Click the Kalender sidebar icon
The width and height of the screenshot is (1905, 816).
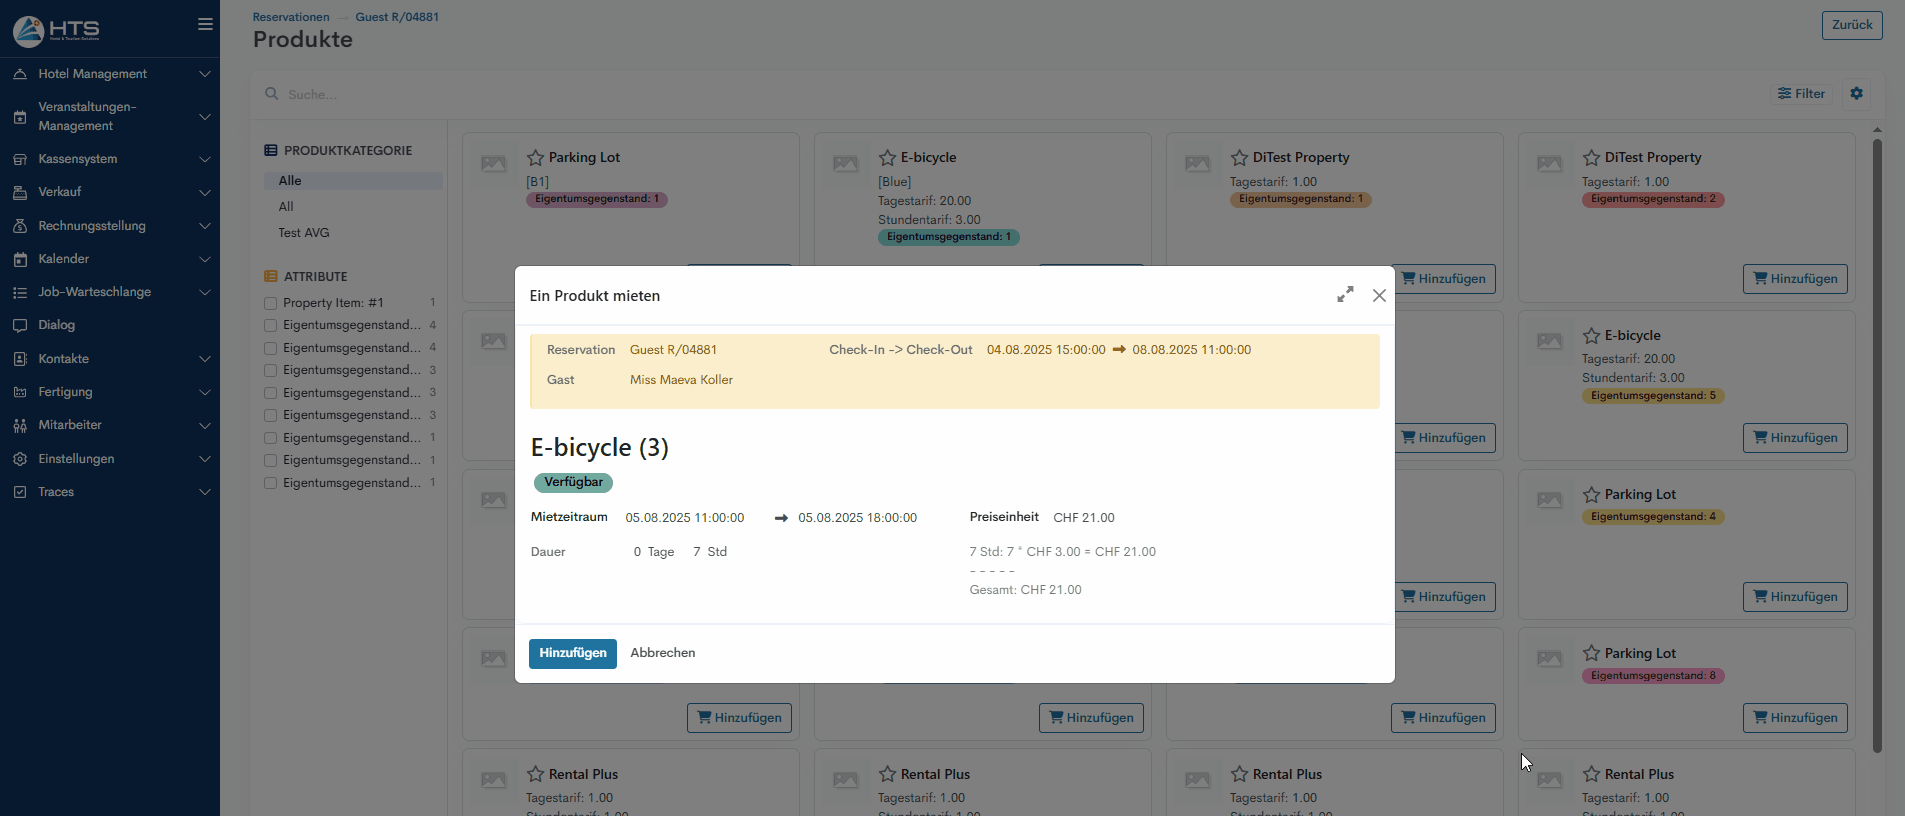(x=20, y=259)
